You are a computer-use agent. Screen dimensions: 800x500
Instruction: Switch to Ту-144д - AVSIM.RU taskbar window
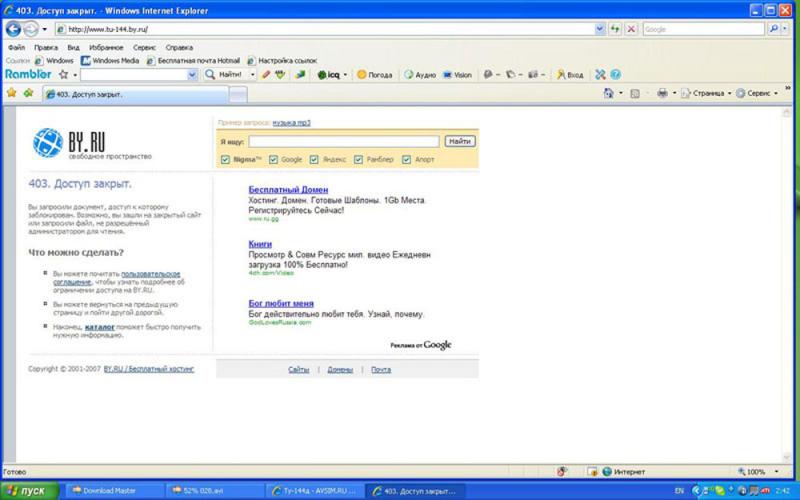[x=314, y=491]
